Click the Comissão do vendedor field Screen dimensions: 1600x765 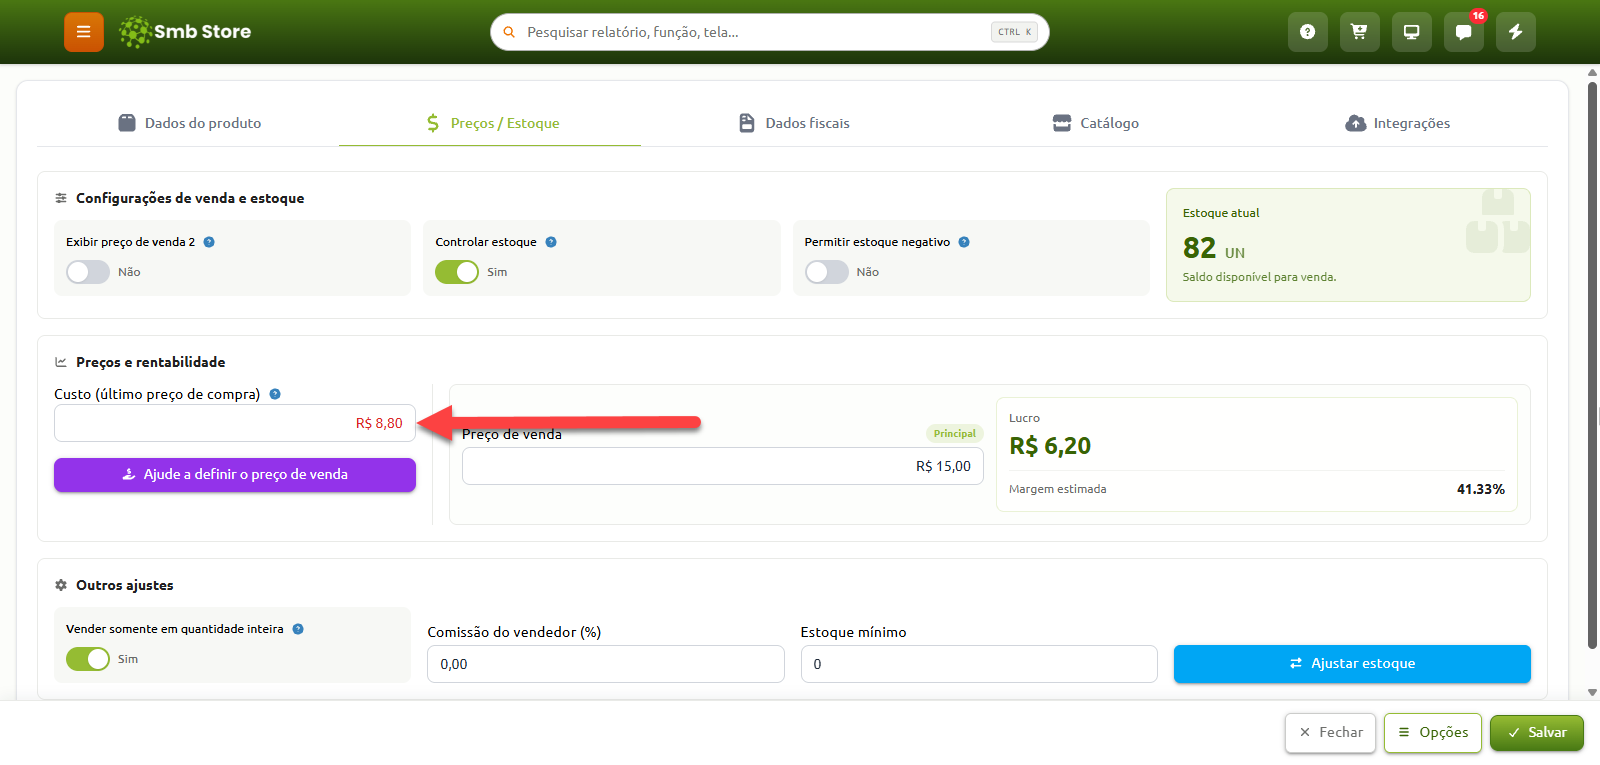pos(606,664)
